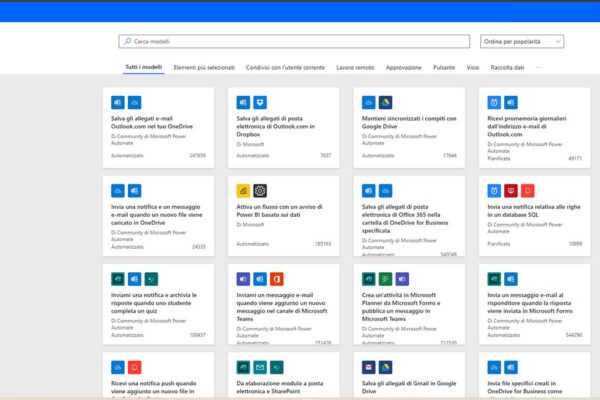Click Outlook icon on Office 365 attachments card

click(368, 191)
